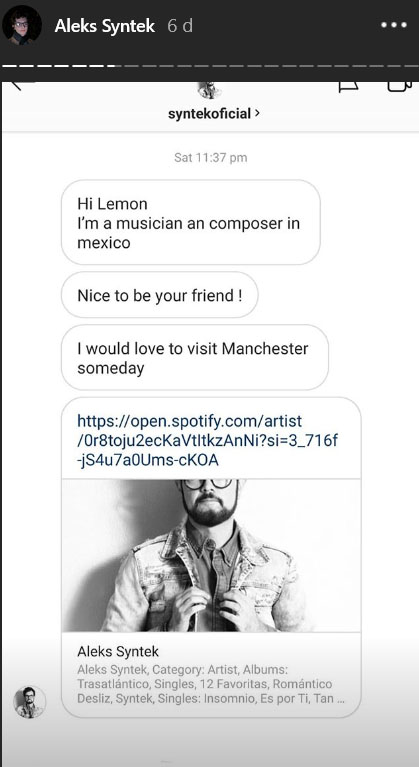This screenshot has width=419, height=767.
Task: Tap the flag icon in chat header
Action: point(348,87)
